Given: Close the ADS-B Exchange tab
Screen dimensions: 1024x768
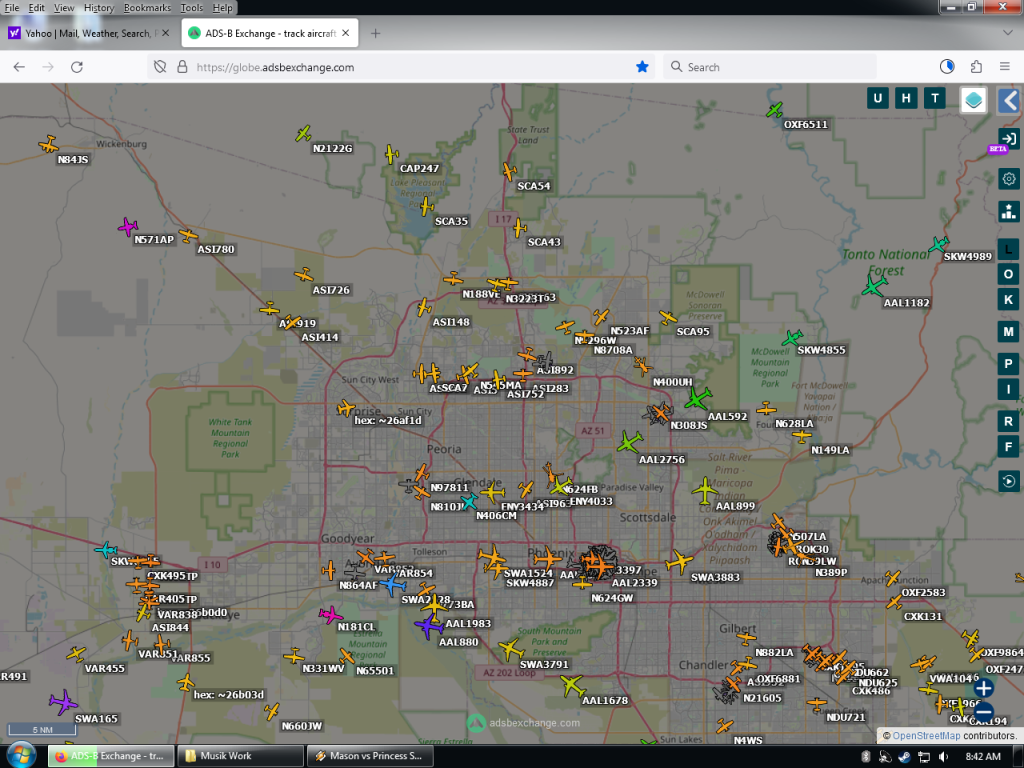Looking at the screenshot, I should click(345, 33).
